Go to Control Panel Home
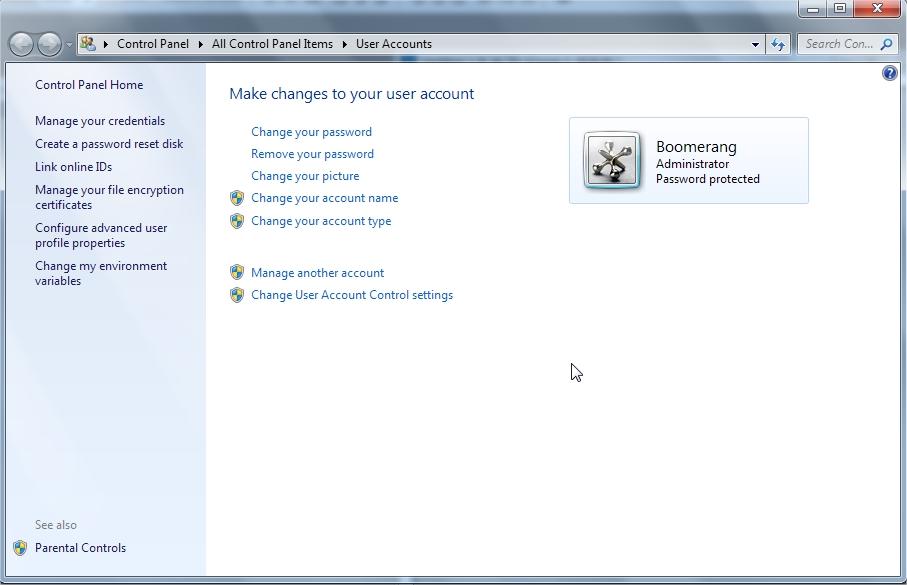Screen dimensions: 907x585 (89, 84)
